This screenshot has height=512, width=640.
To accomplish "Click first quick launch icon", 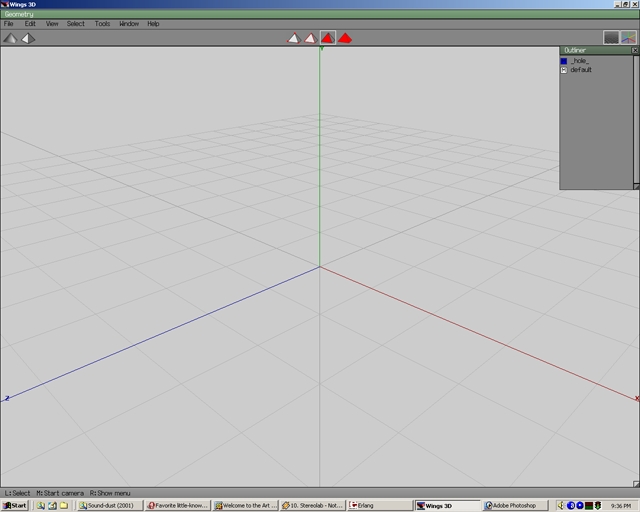I will 40,505.
